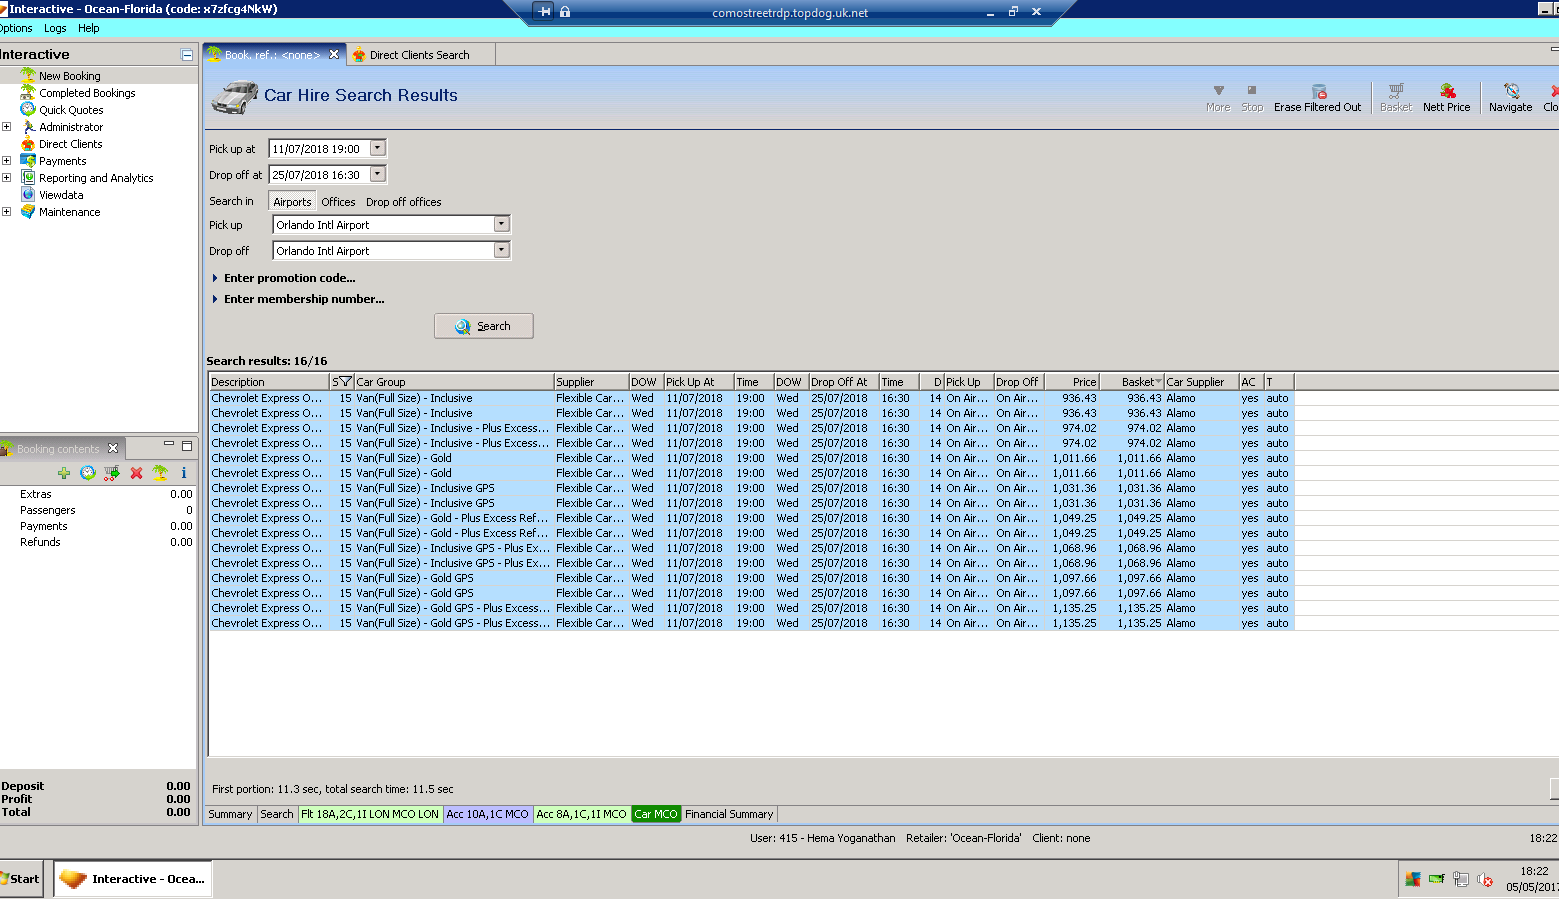
Task: Click the Erase Filtered Out toolbar icon
Action: pyautogui.click(x=1318, y=92)
